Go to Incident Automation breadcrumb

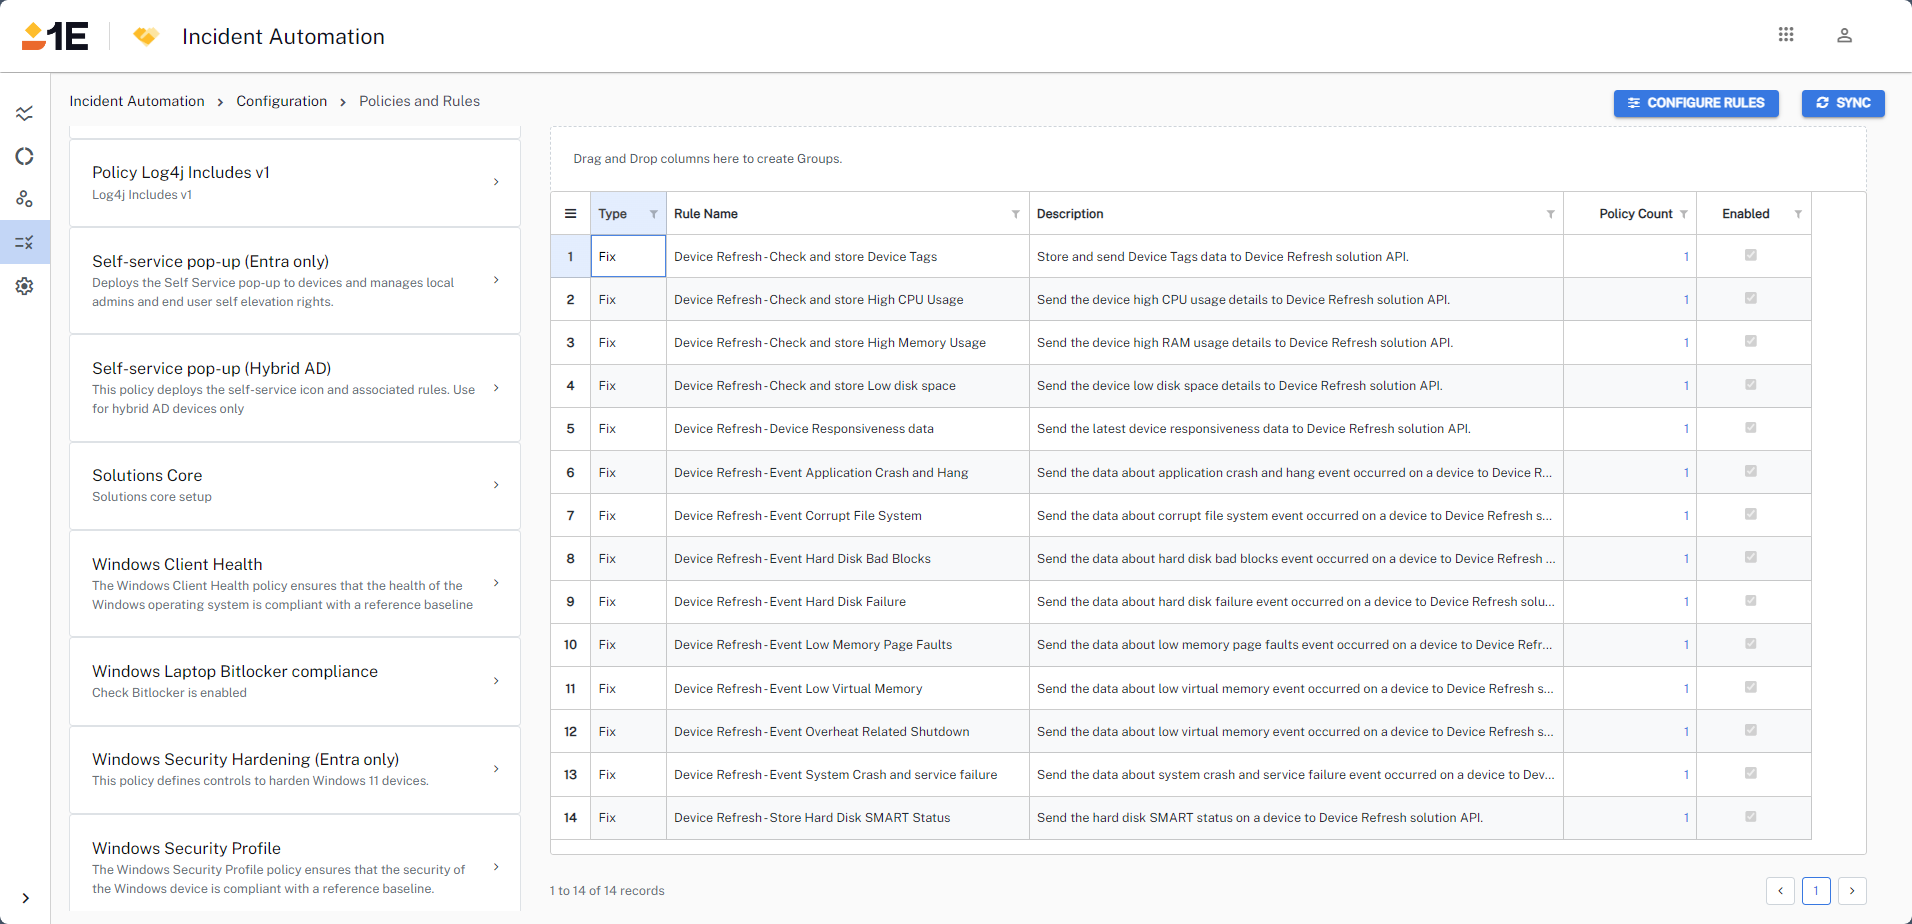point(136,101)
